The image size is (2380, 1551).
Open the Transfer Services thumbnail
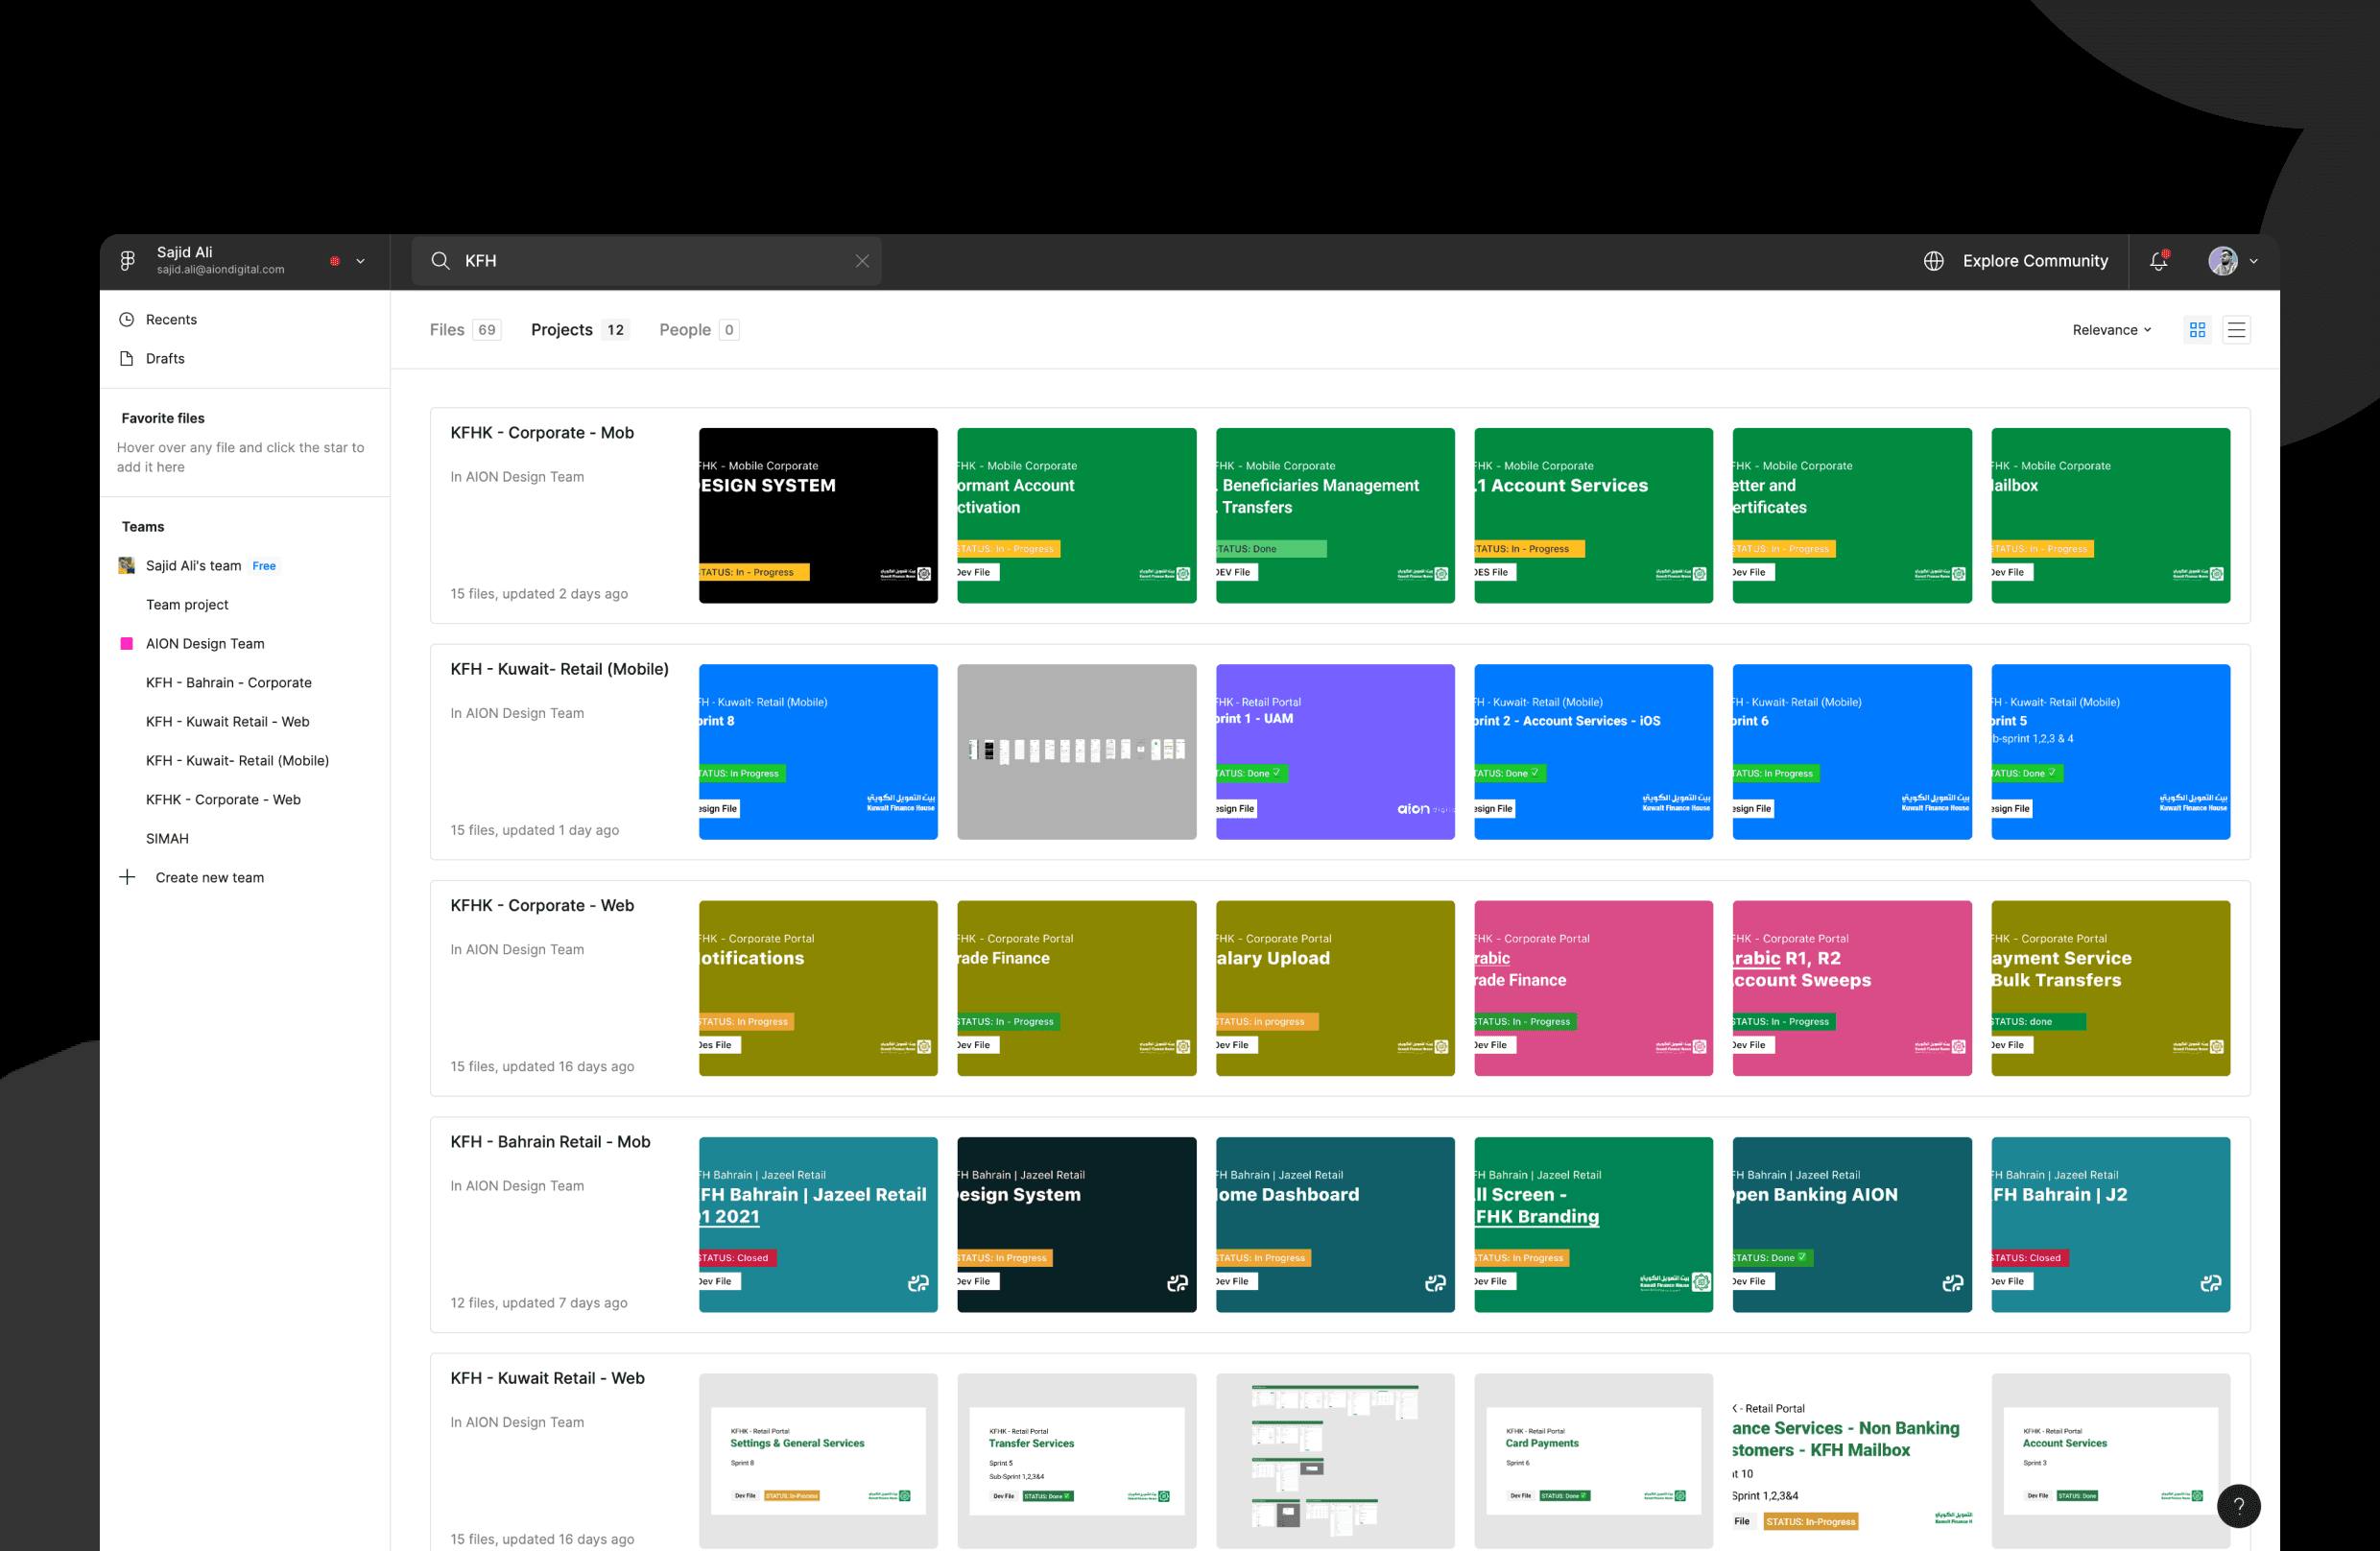(1076, 1461)
